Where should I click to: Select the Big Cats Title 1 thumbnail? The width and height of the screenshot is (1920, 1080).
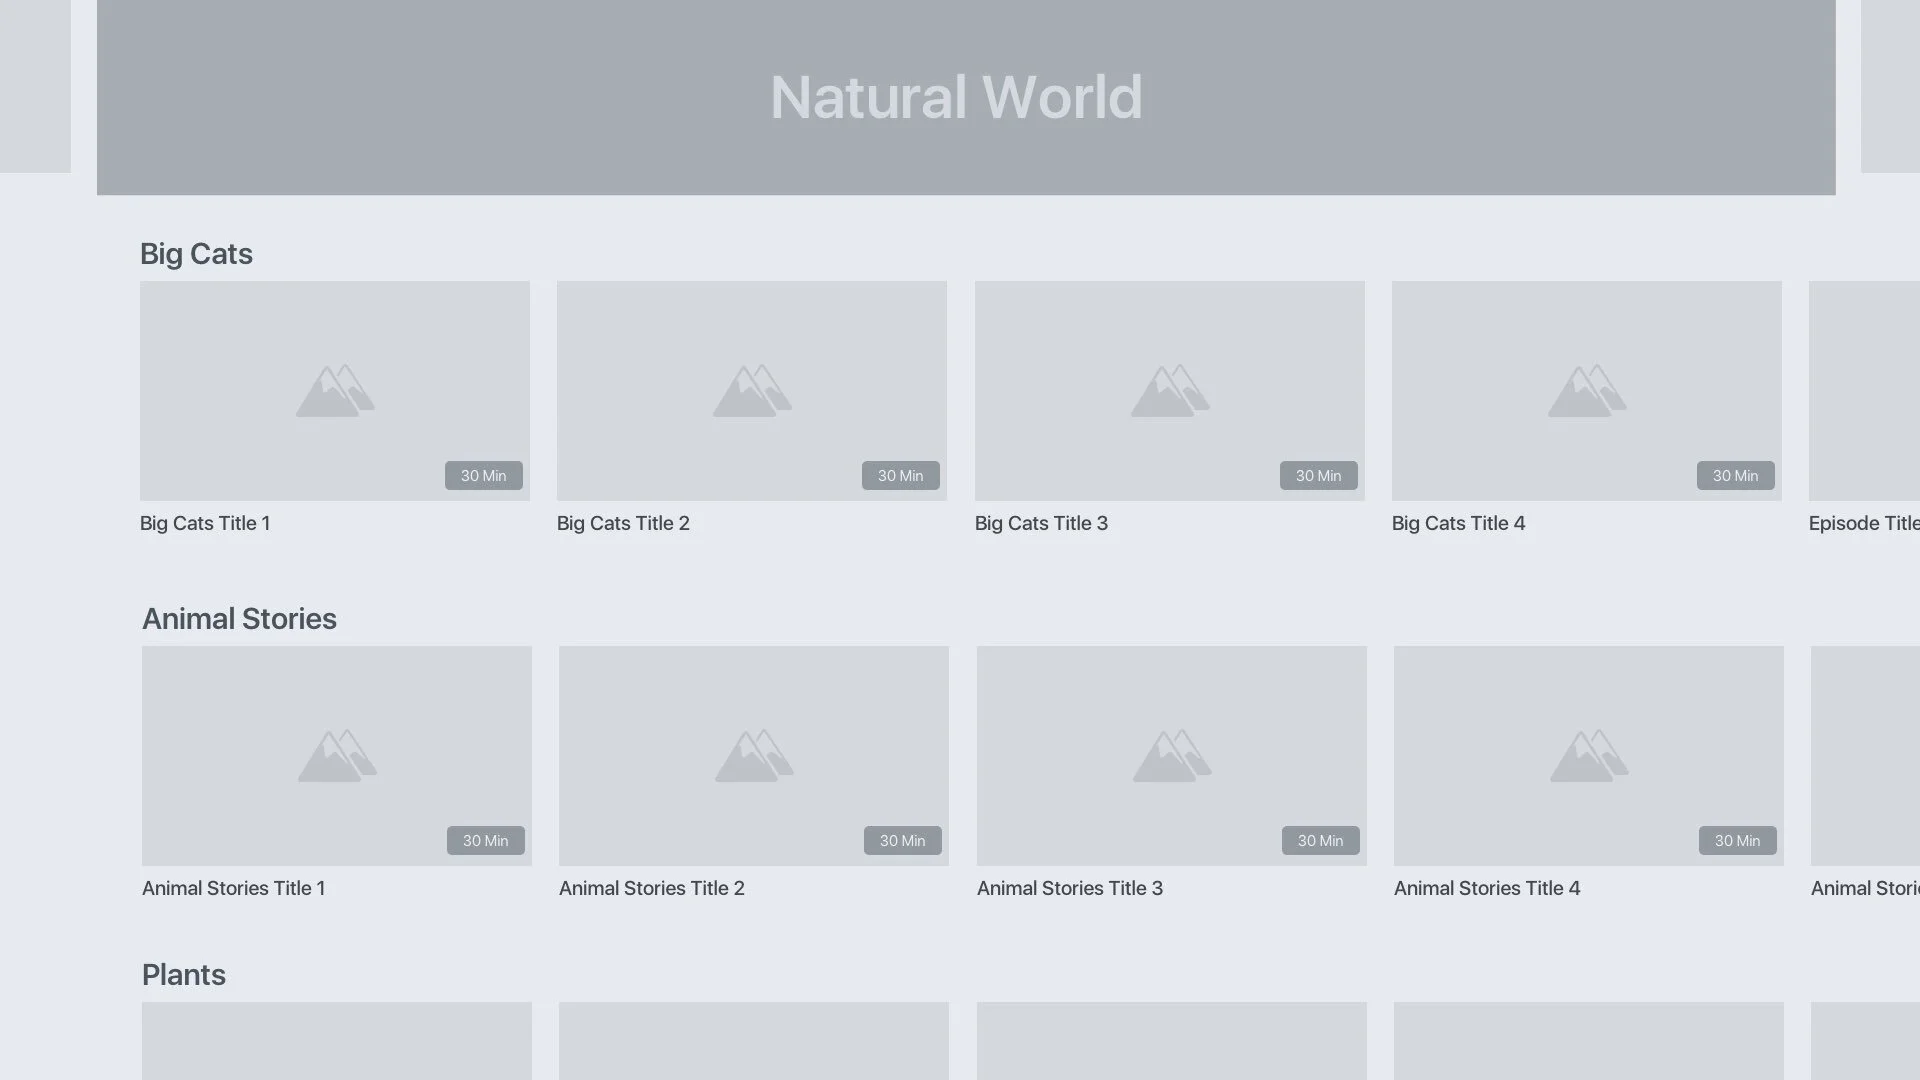(x=335, y=391)
